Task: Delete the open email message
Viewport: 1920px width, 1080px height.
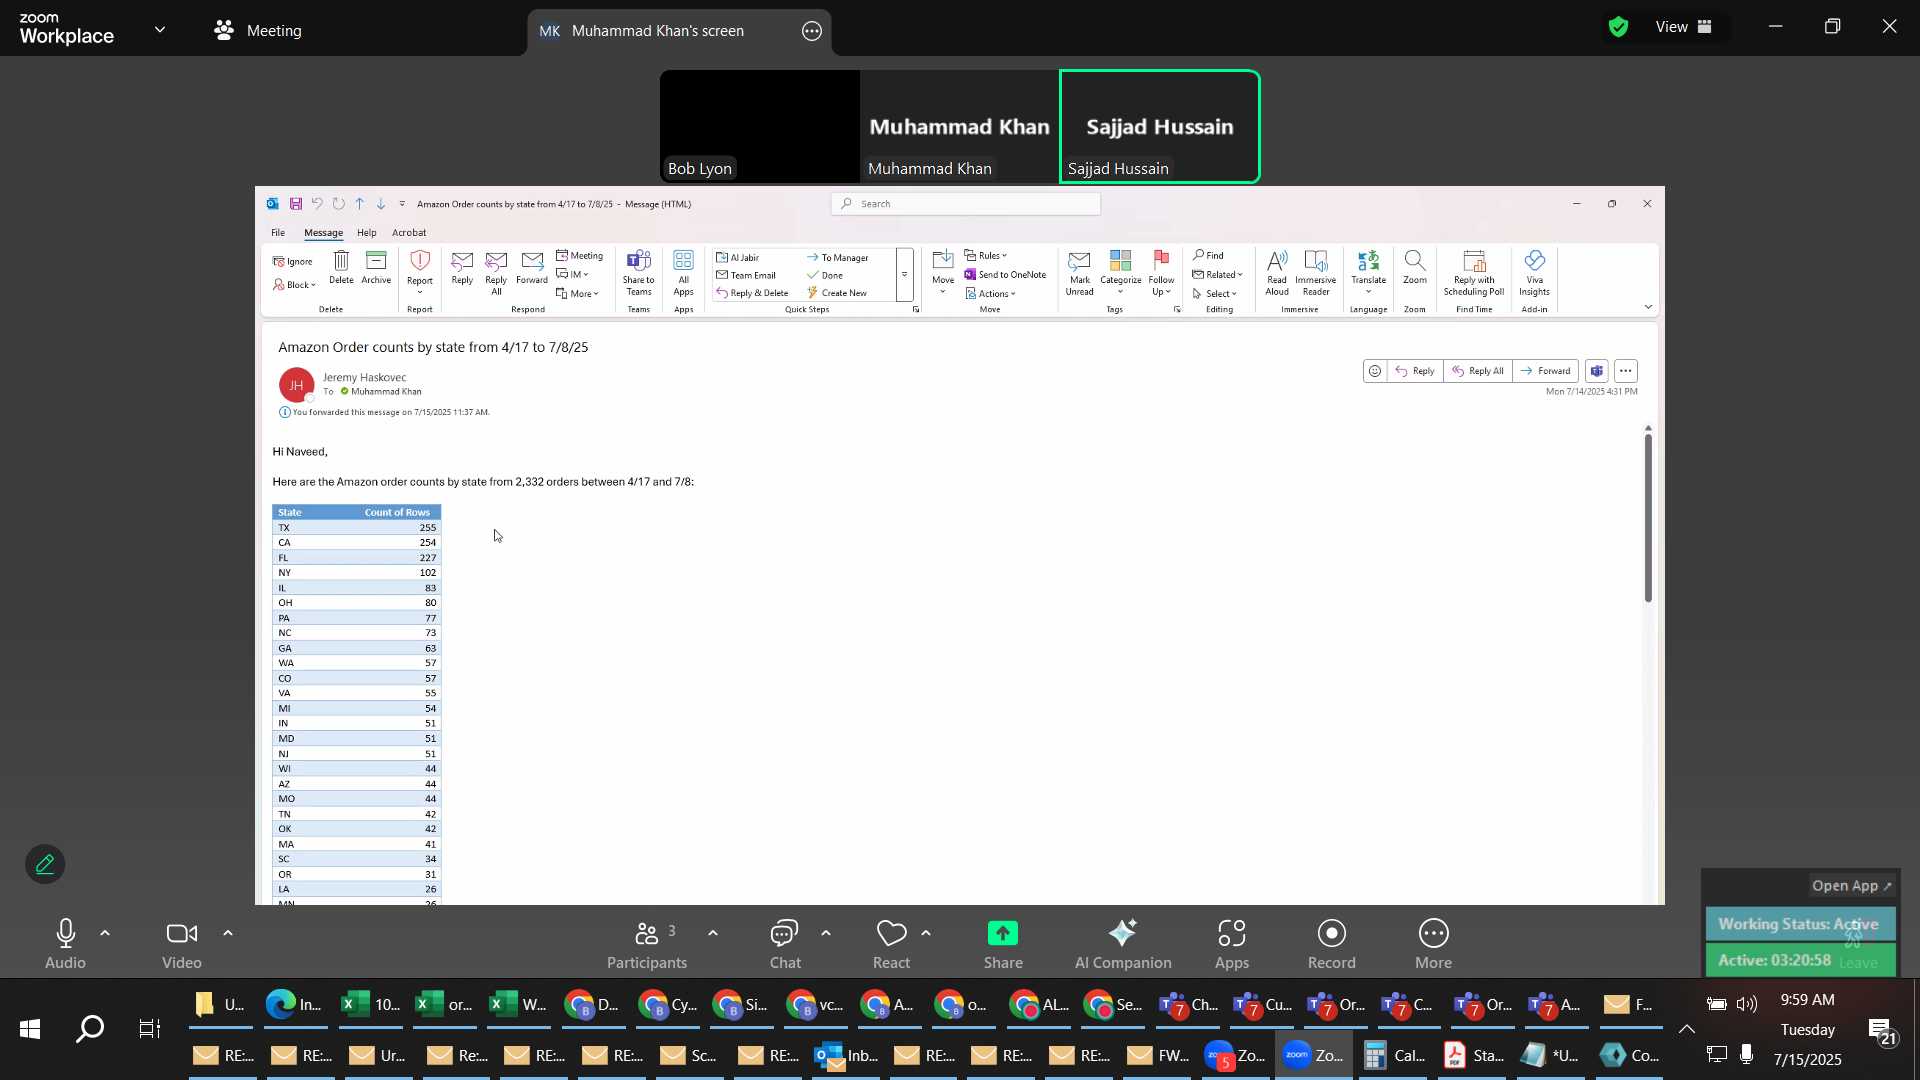Action: (x=341, y=269)
